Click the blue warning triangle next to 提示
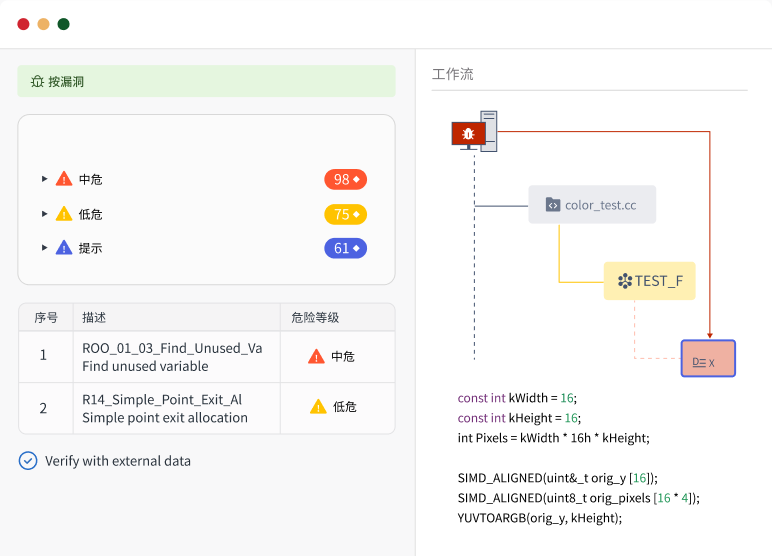Image resolution: width=772 pixels, height=556 pixels. [64, 248]
